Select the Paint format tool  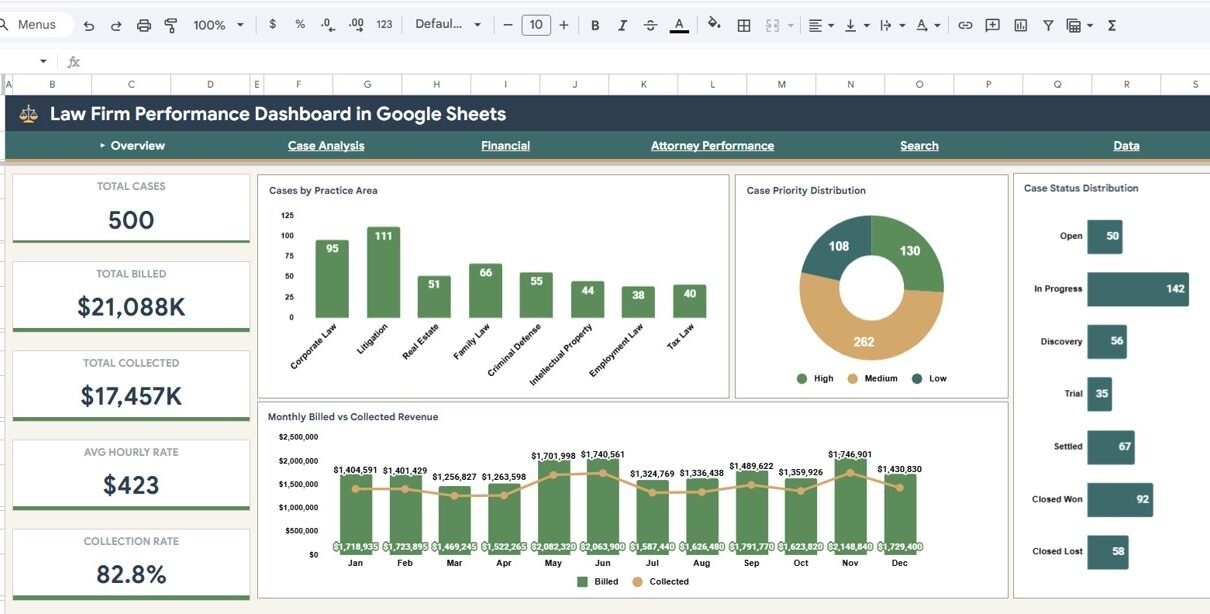[x=170, y=25]
